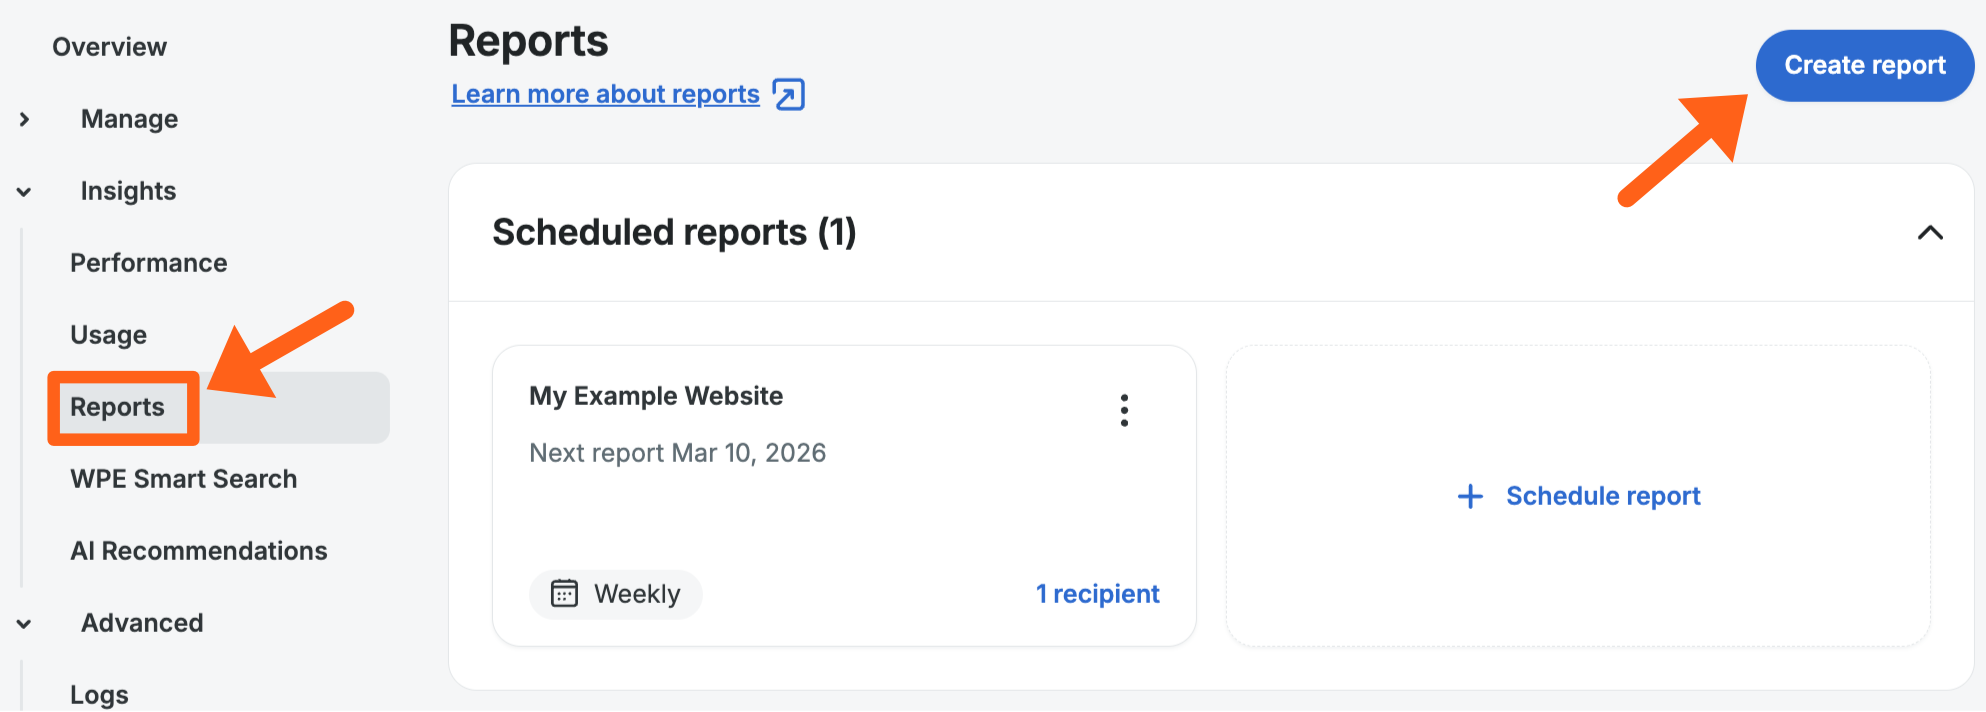The height and width of the screenshot is (712, 1986).
Task: Collapse the Insights section chevron
Action: point(25,192)
